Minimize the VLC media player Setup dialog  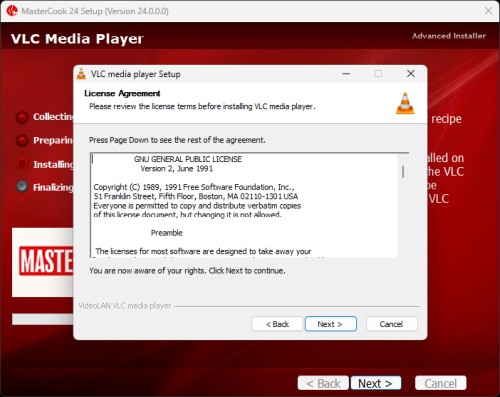click(346, 74)
